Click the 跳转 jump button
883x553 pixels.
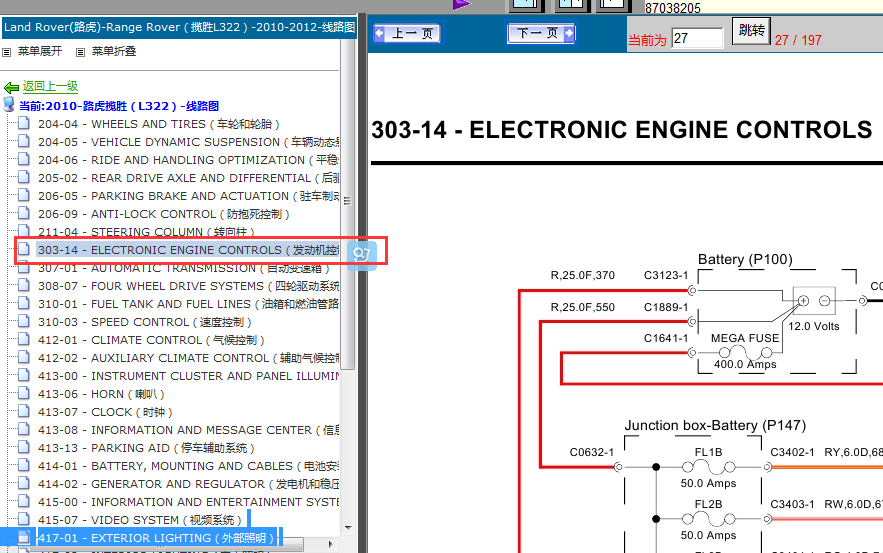coord(751,30)
